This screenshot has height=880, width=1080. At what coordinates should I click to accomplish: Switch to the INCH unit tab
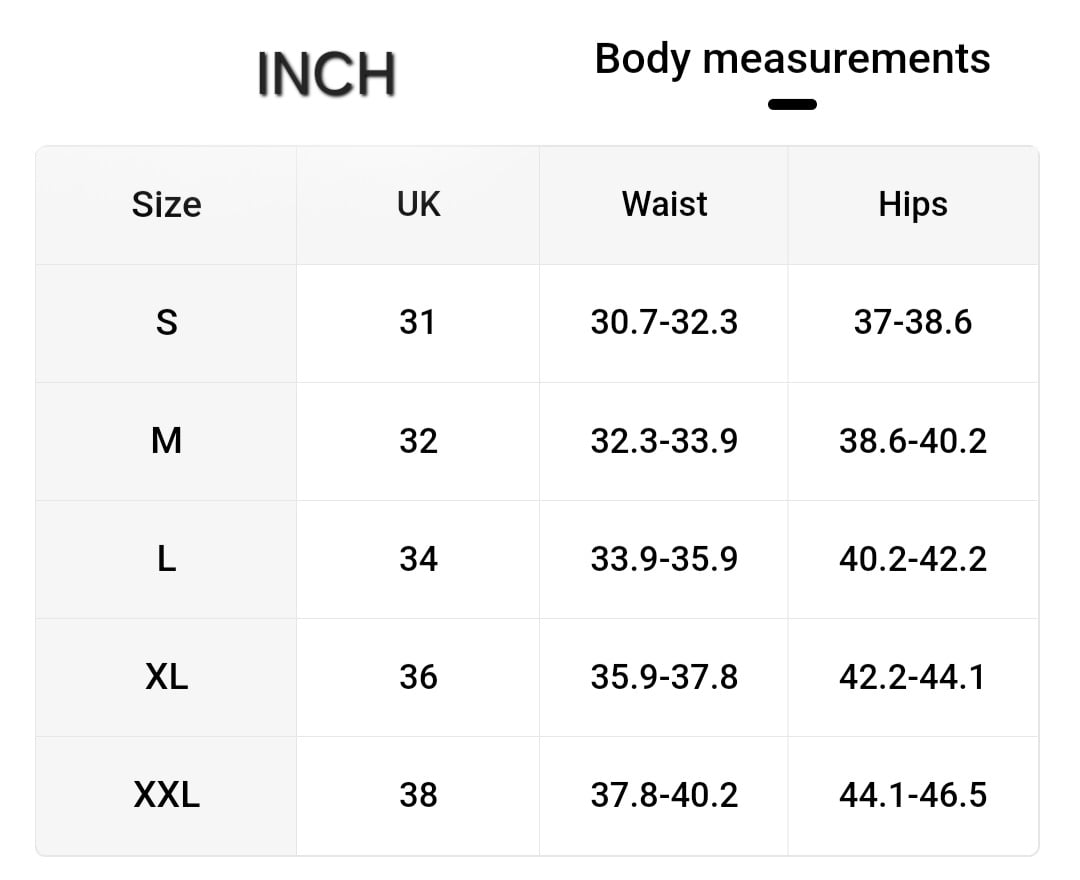[x=326, y=73]
